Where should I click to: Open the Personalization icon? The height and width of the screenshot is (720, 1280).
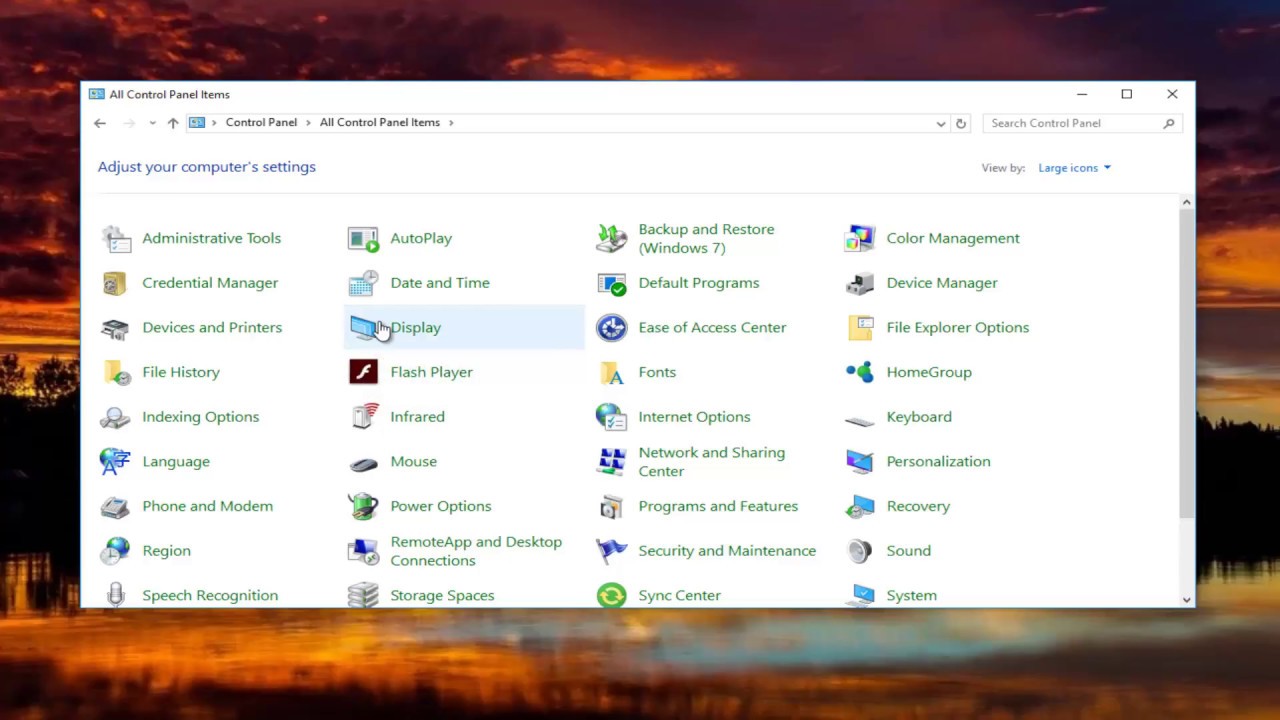pos(859,462)
